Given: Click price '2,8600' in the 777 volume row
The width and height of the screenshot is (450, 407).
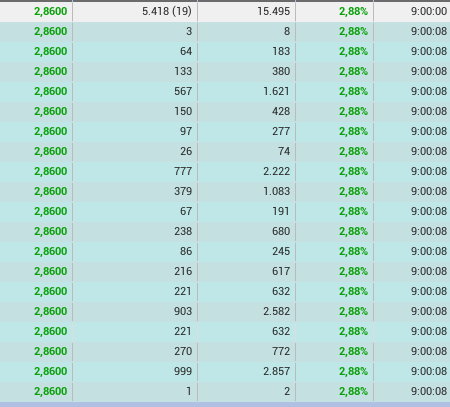Looking at the screenshot, I should coord(51,171).
